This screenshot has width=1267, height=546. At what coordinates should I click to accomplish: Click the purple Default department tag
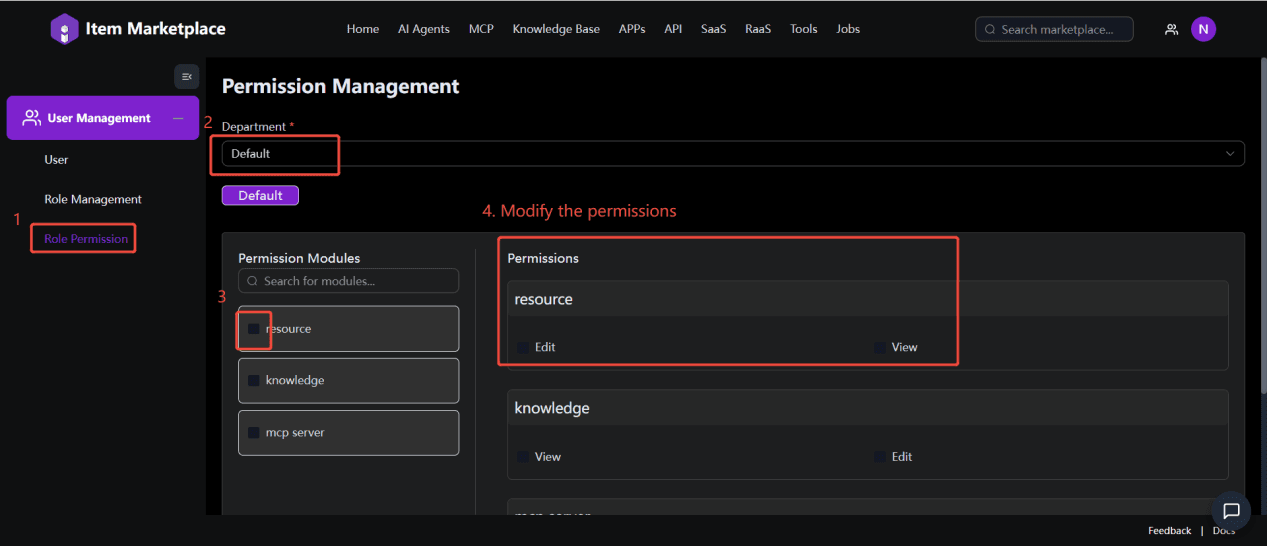[x=260, y=196]
